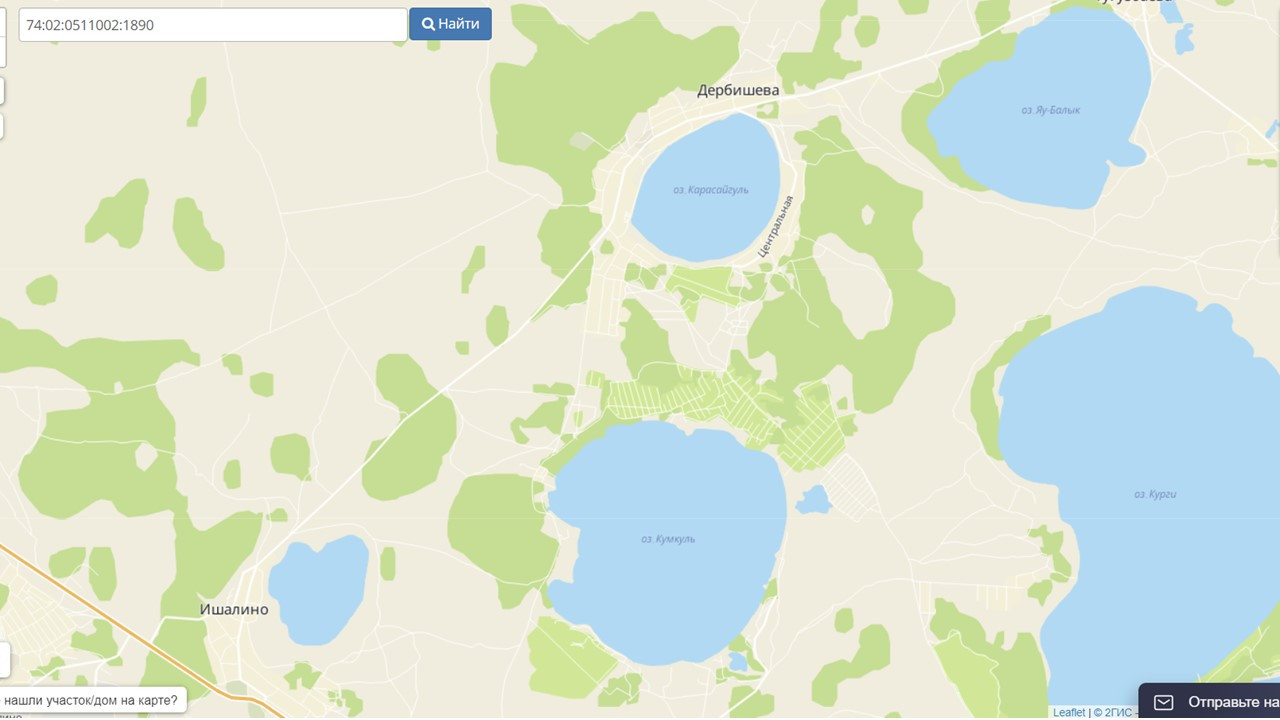The width and height of the screenshot is (1280, 720).
Task: Click the envelope icon in message widget
Action: 1163,702
